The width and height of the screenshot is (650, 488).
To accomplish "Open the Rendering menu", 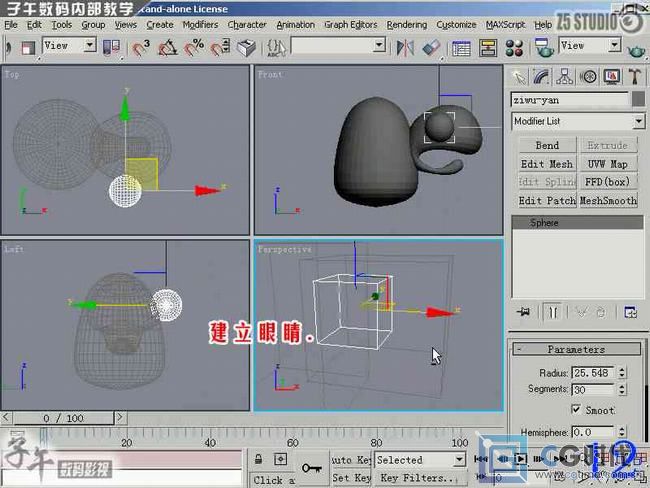I will pos(407,25).
